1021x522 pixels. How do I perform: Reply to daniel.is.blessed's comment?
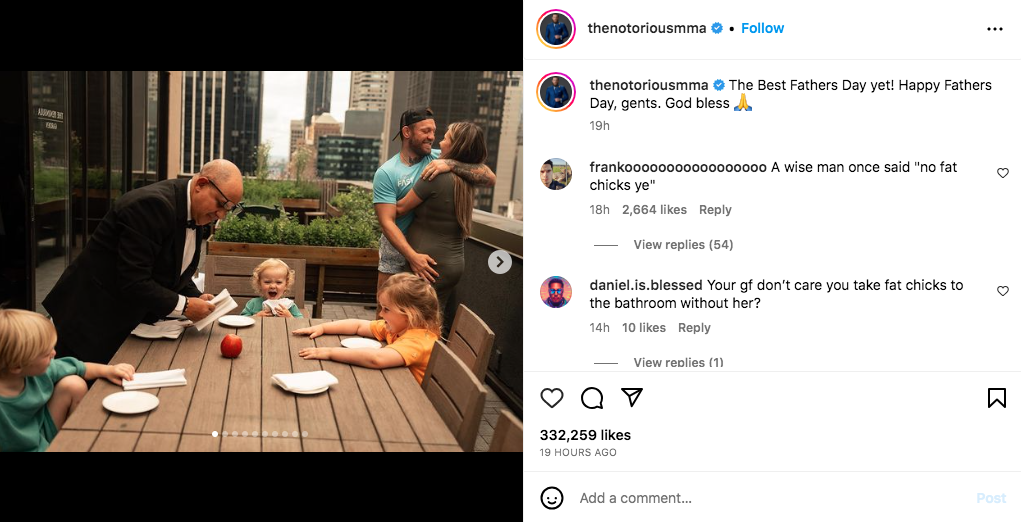coord(694,328)
